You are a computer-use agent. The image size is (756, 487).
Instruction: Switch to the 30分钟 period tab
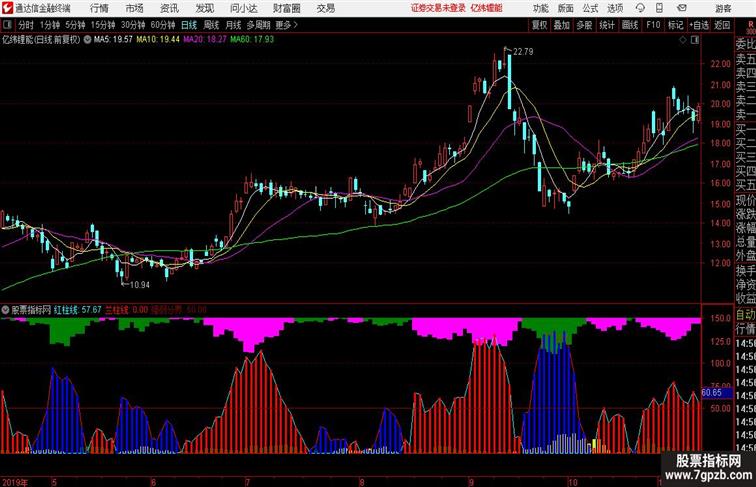point(133,25)
